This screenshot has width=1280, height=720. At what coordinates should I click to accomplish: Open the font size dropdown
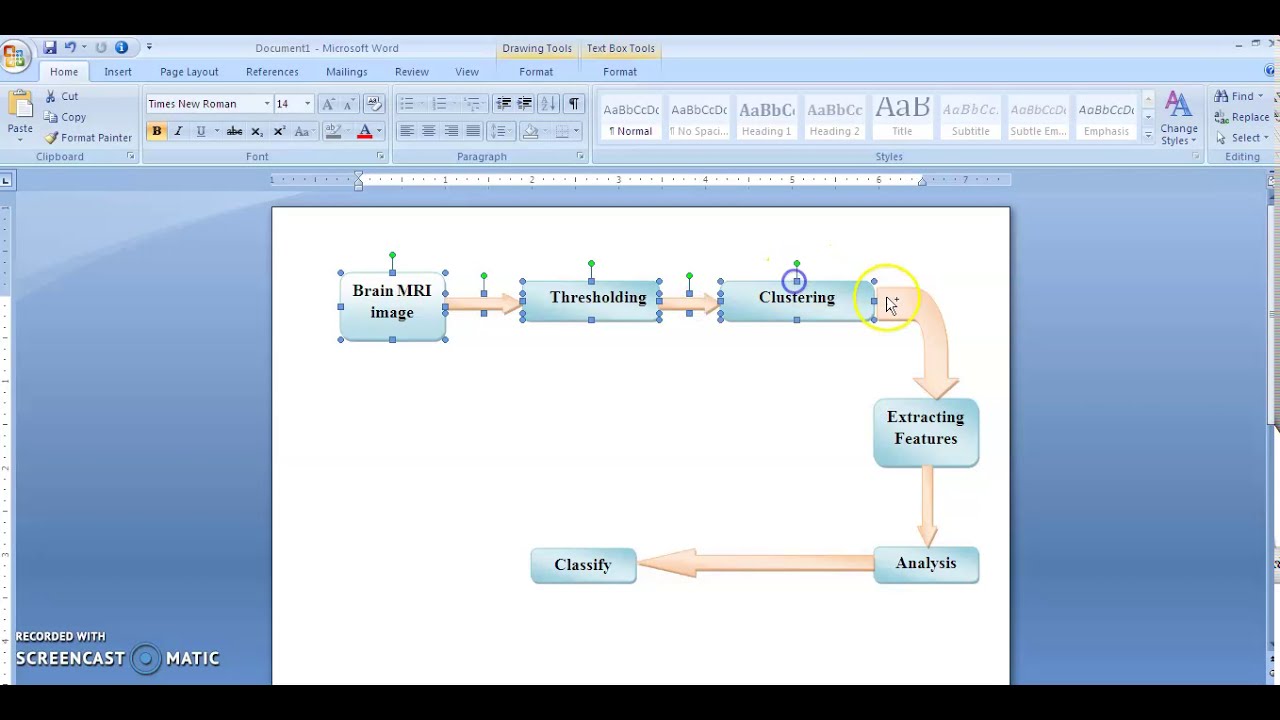coord(307,104)
